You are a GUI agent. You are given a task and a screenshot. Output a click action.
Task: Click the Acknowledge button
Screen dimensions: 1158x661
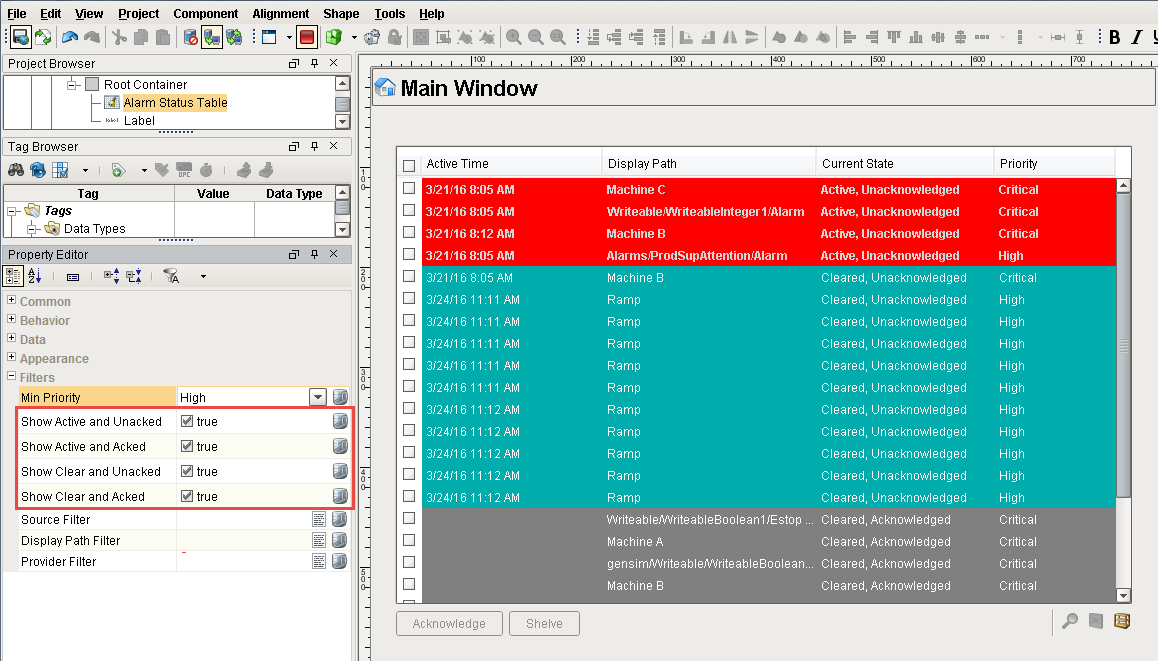tap(449, 624)
